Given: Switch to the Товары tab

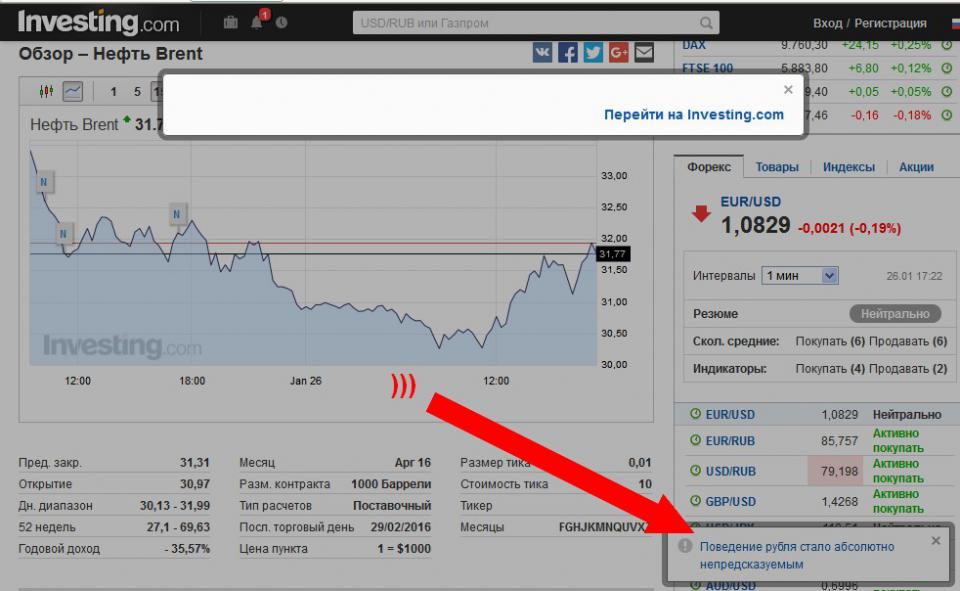Looking at the screenshot, I should point(777,167).
